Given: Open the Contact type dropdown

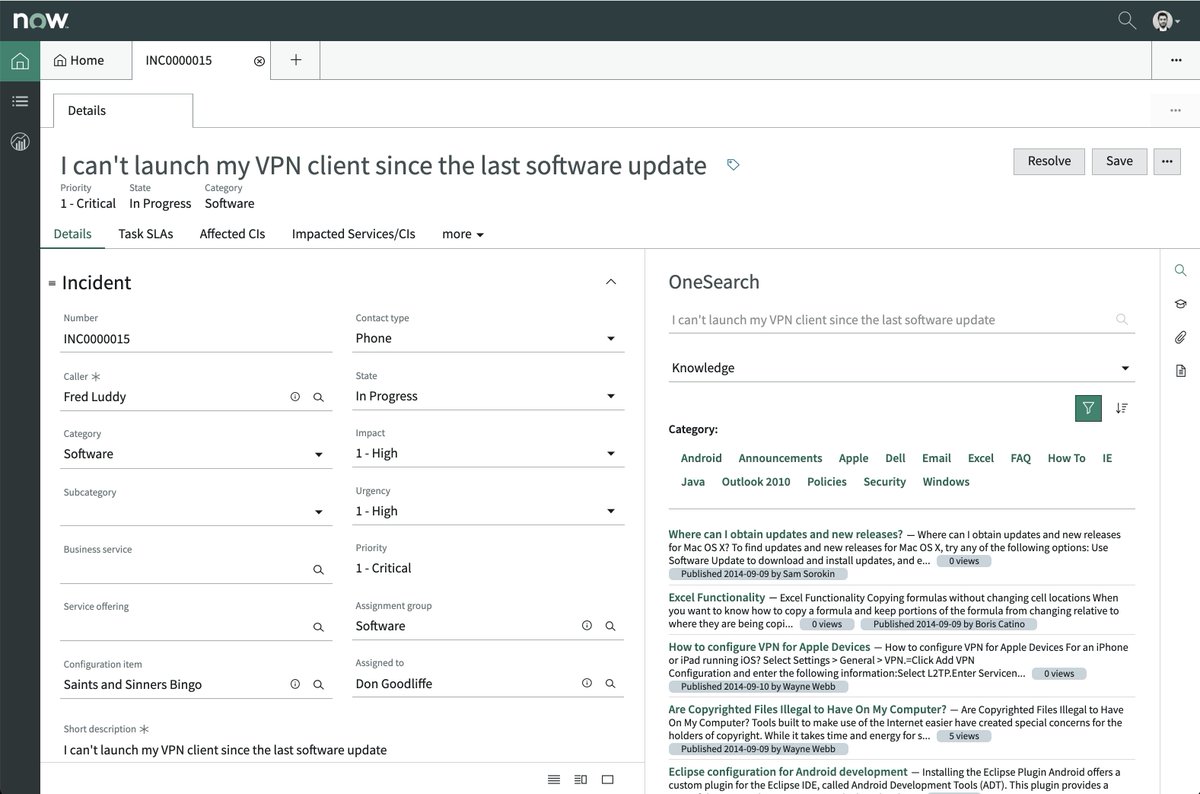Looking at the screenshot, I should pos(489,339).
